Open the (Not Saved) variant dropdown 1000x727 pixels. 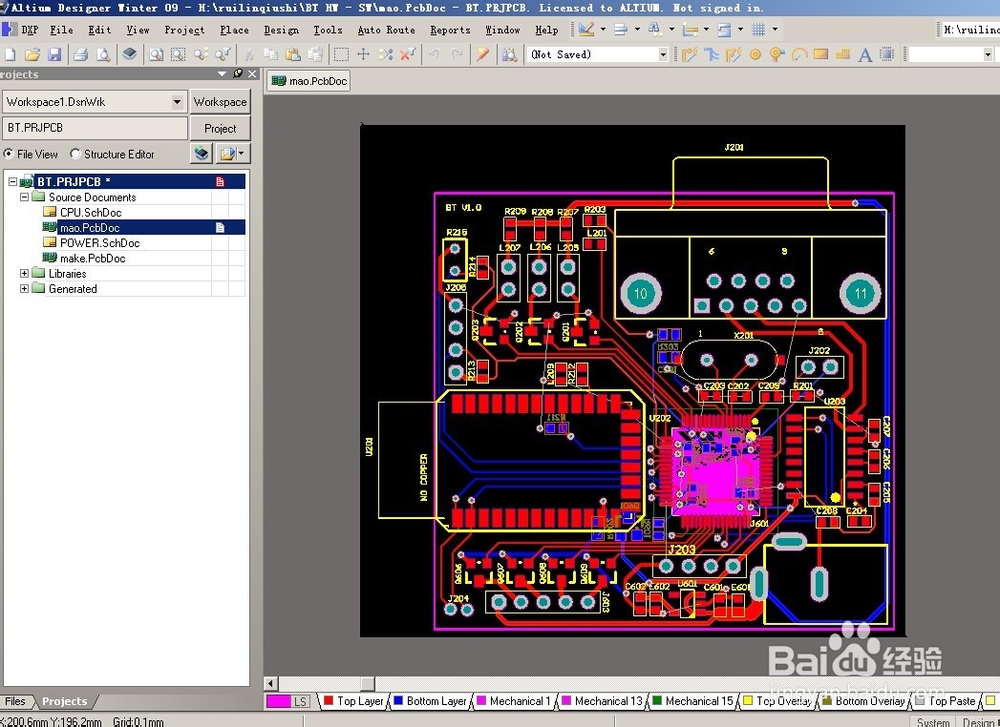click(663, 55)
